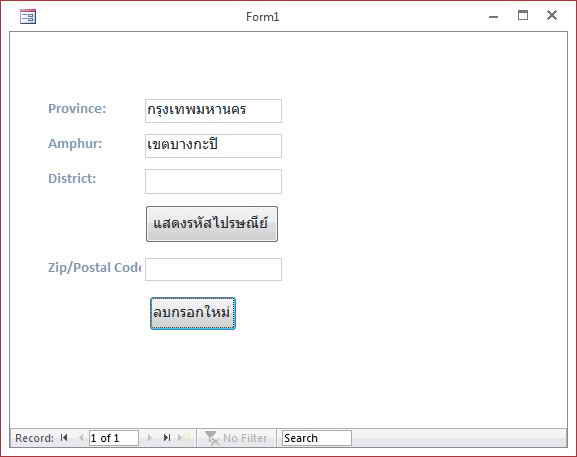This screenshot has width=577, height=457.
Task: Click the Form1 window icon
Action: click(x=28, y=17)
